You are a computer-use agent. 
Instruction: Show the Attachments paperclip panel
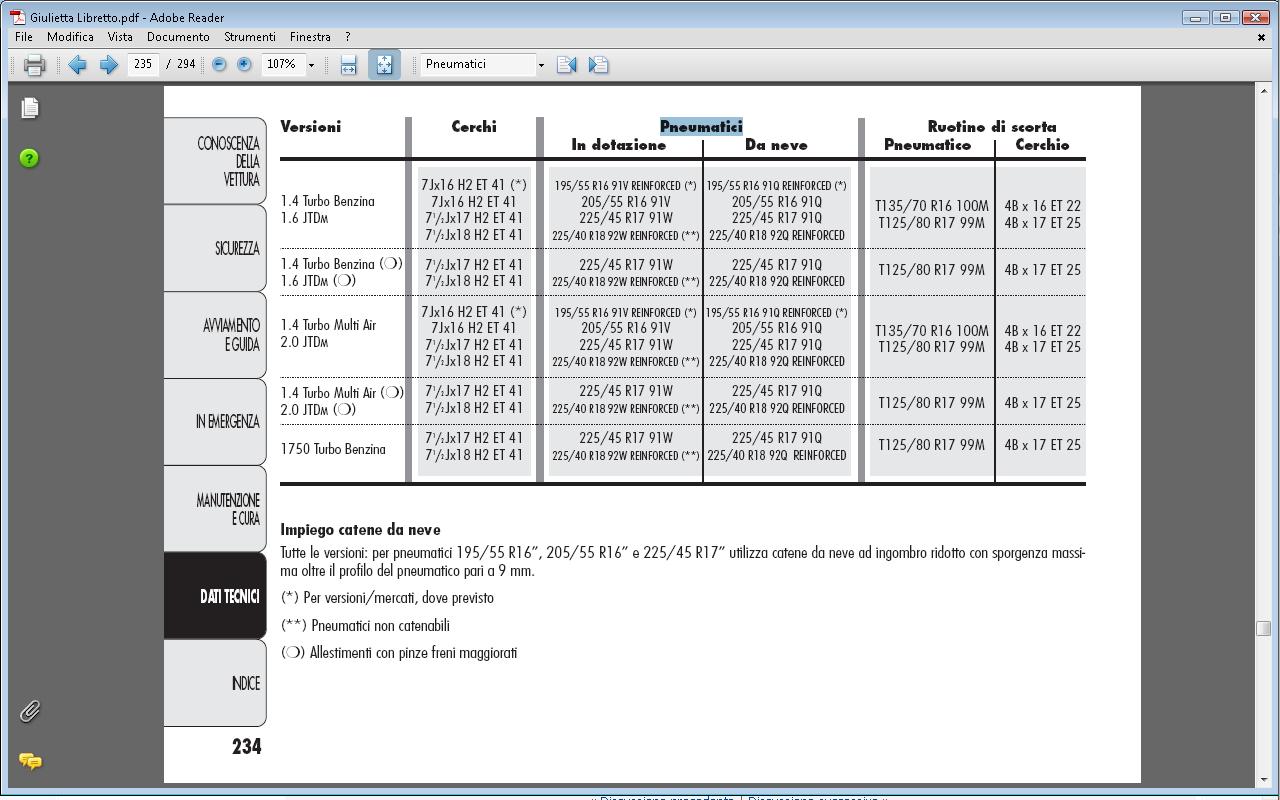[30, 711]
